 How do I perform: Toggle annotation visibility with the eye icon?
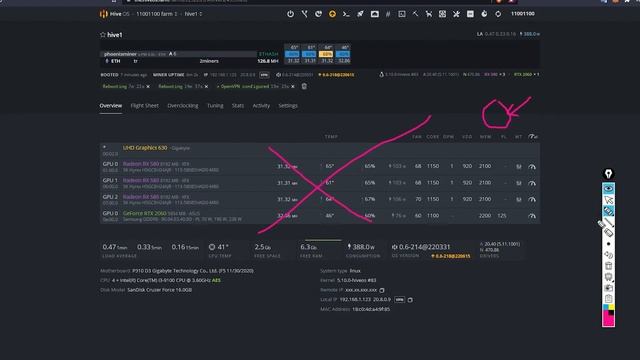coord(608,189)
